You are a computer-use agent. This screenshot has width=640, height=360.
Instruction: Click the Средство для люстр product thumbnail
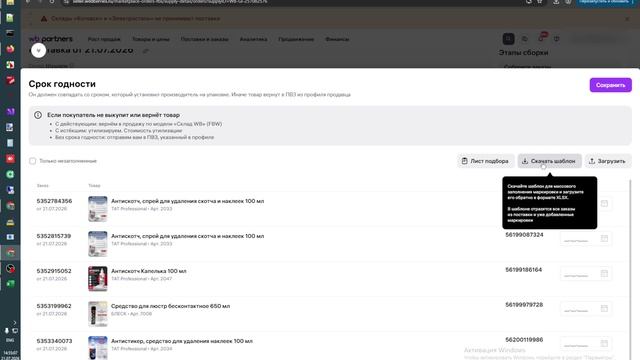pyautogui.click(x=98, y=314)
